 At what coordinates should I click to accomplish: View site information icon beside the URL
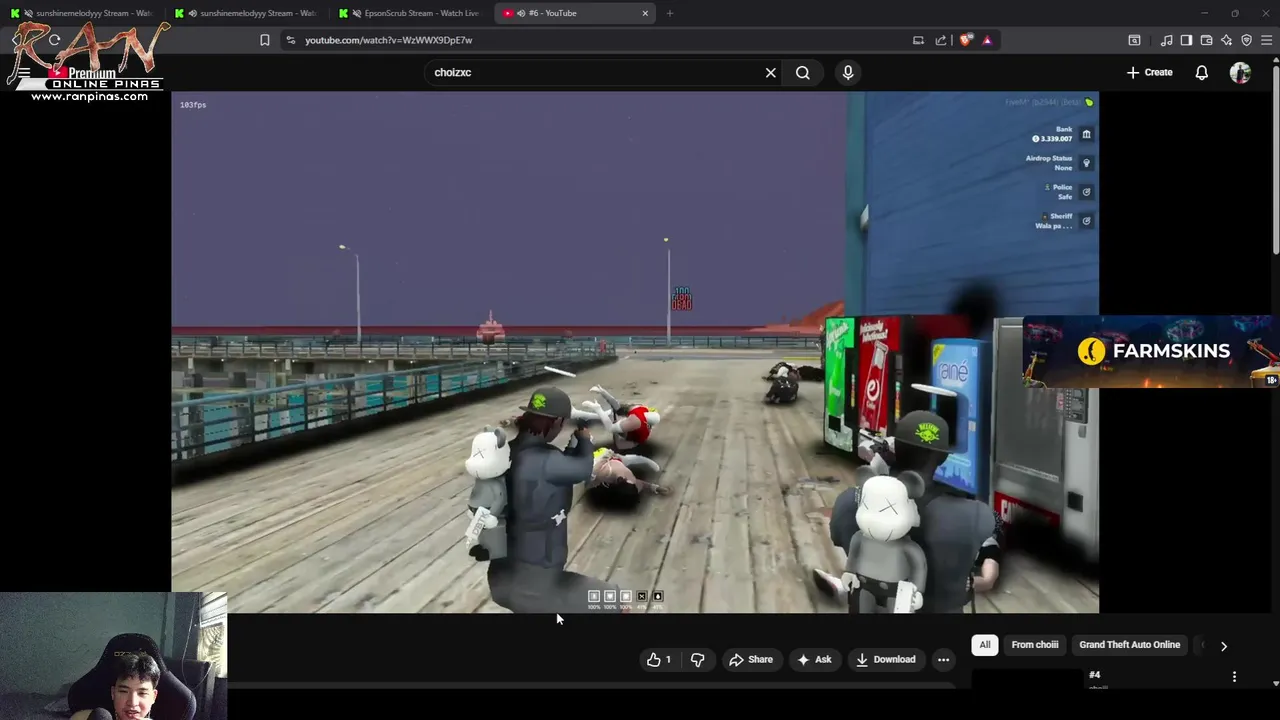point(290,40)
